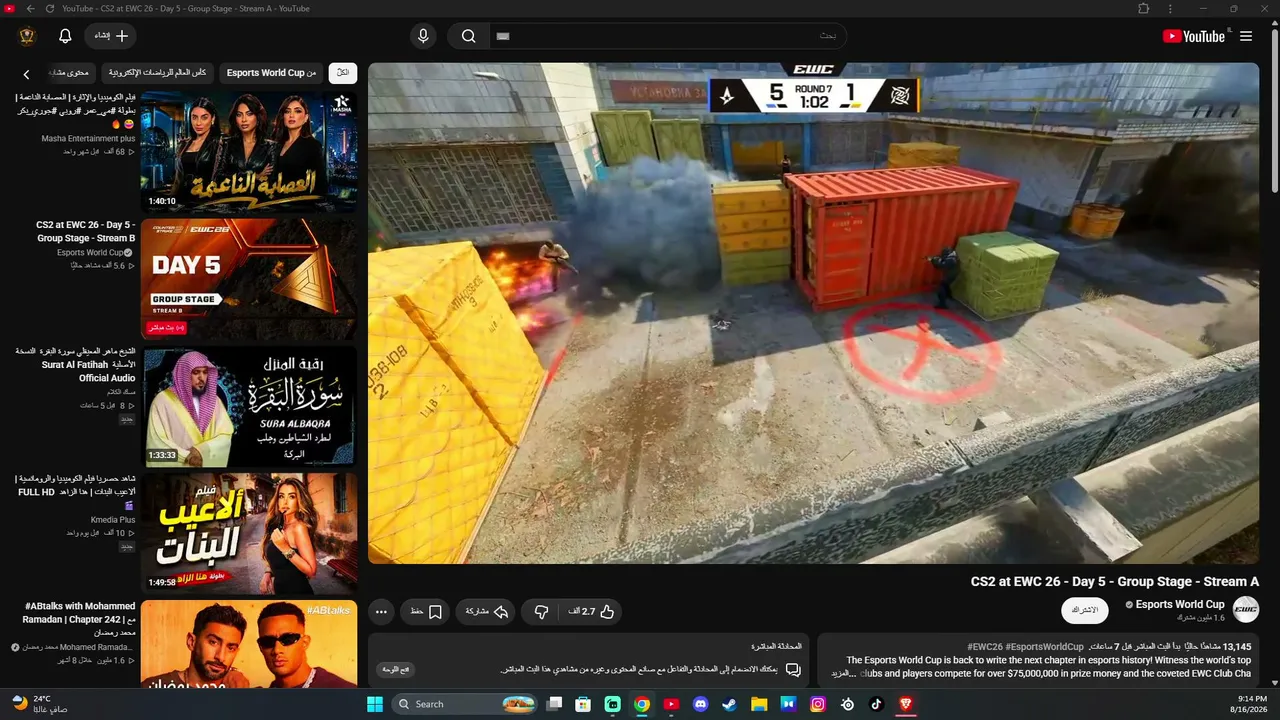Open the YouTube notifications bell
Viewport: 1280px width, 720px height.
[x=65, y=36]
